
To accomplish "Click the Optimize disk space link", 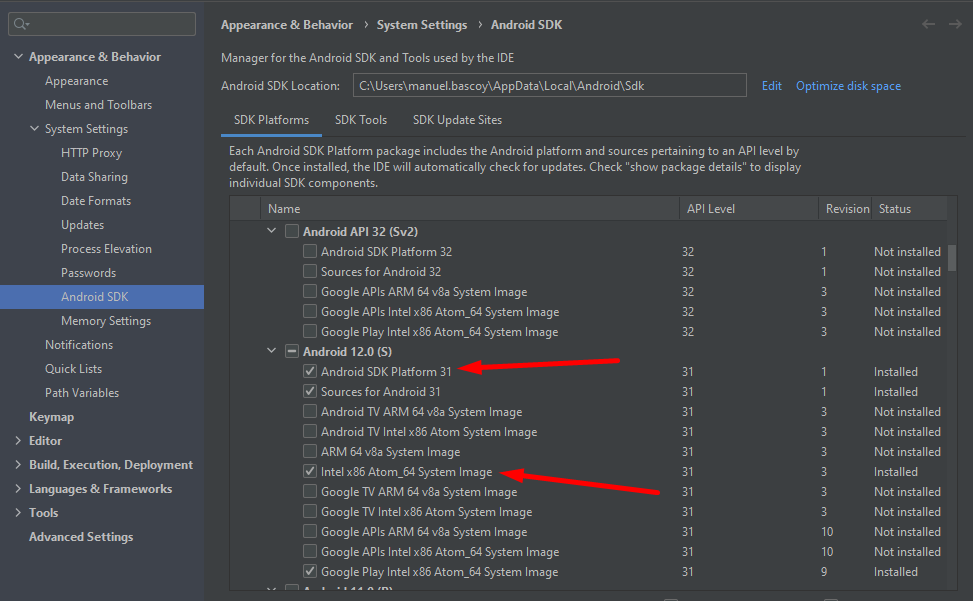I will [848, 86].
